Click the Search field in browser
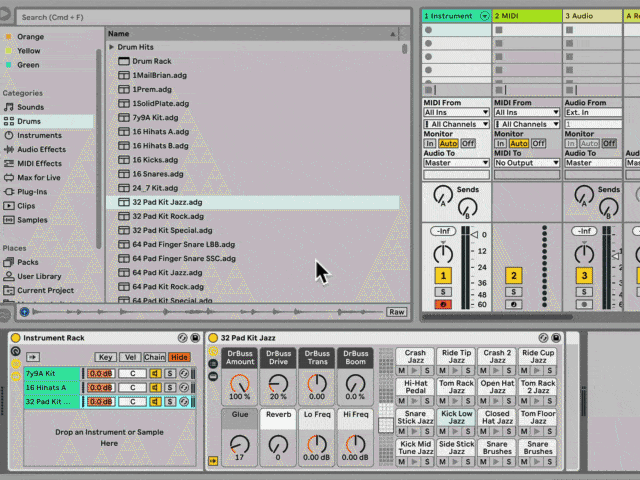 (x=213, y=17)
